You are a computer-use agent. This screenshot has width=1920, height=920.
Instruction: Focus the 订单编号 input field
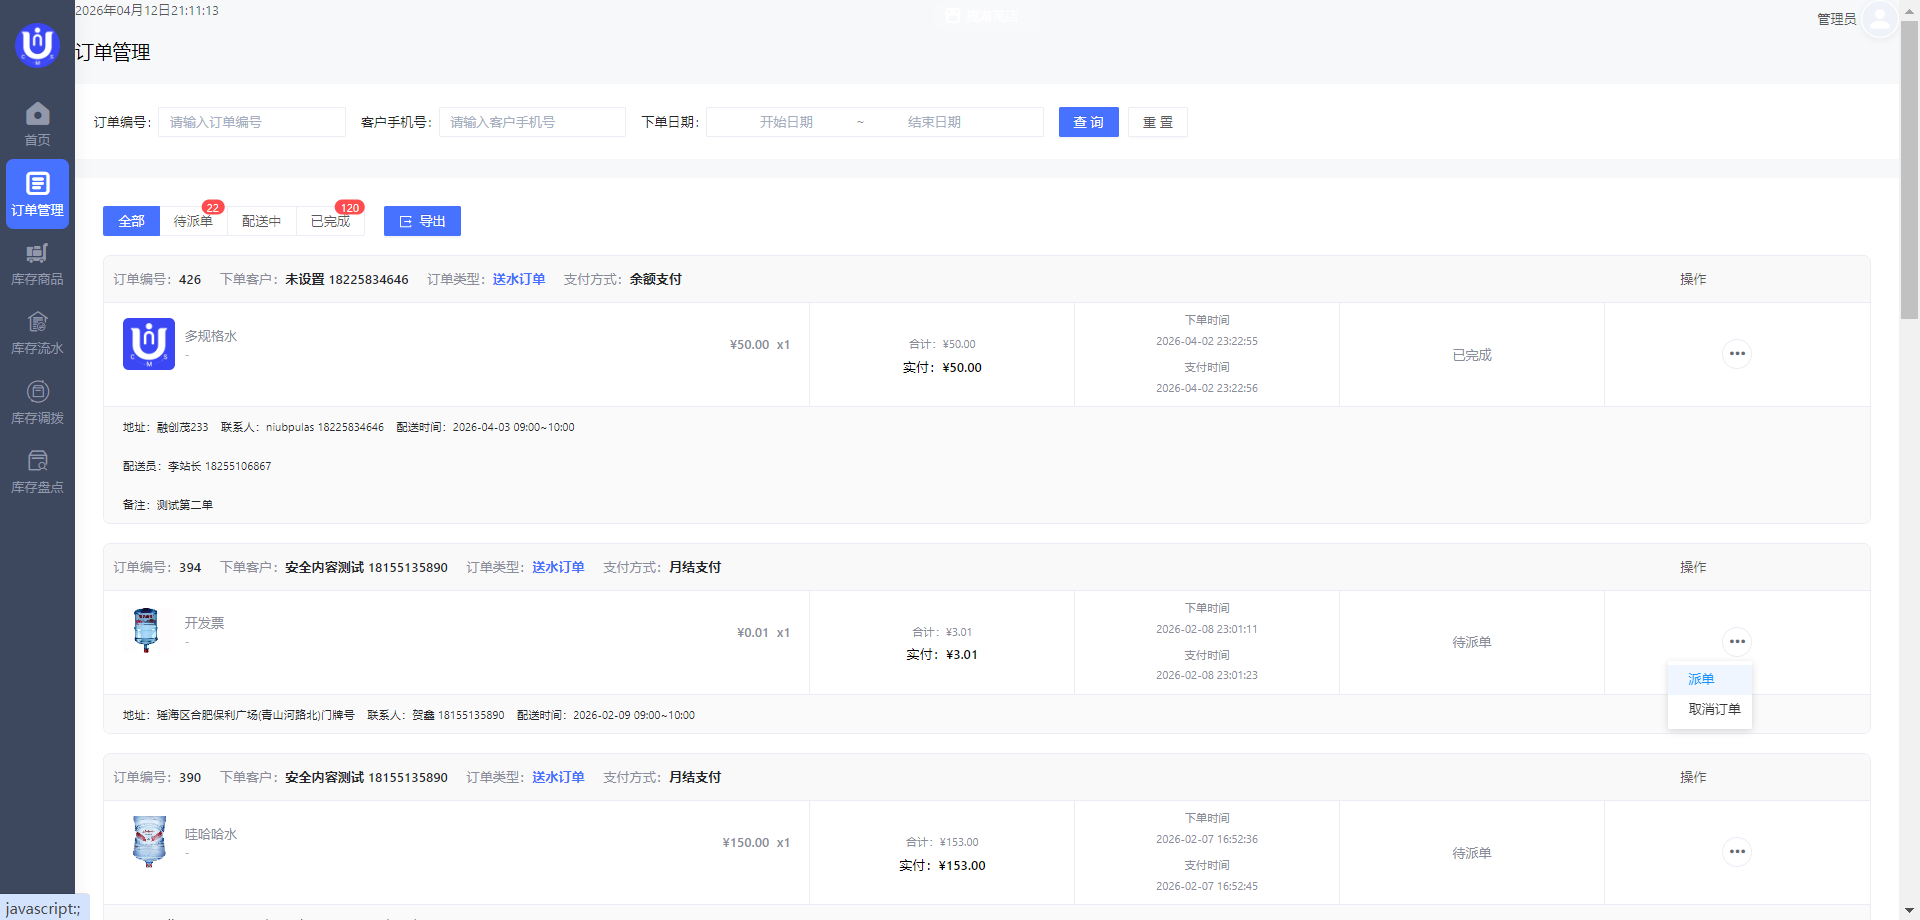tap(251, 122)
